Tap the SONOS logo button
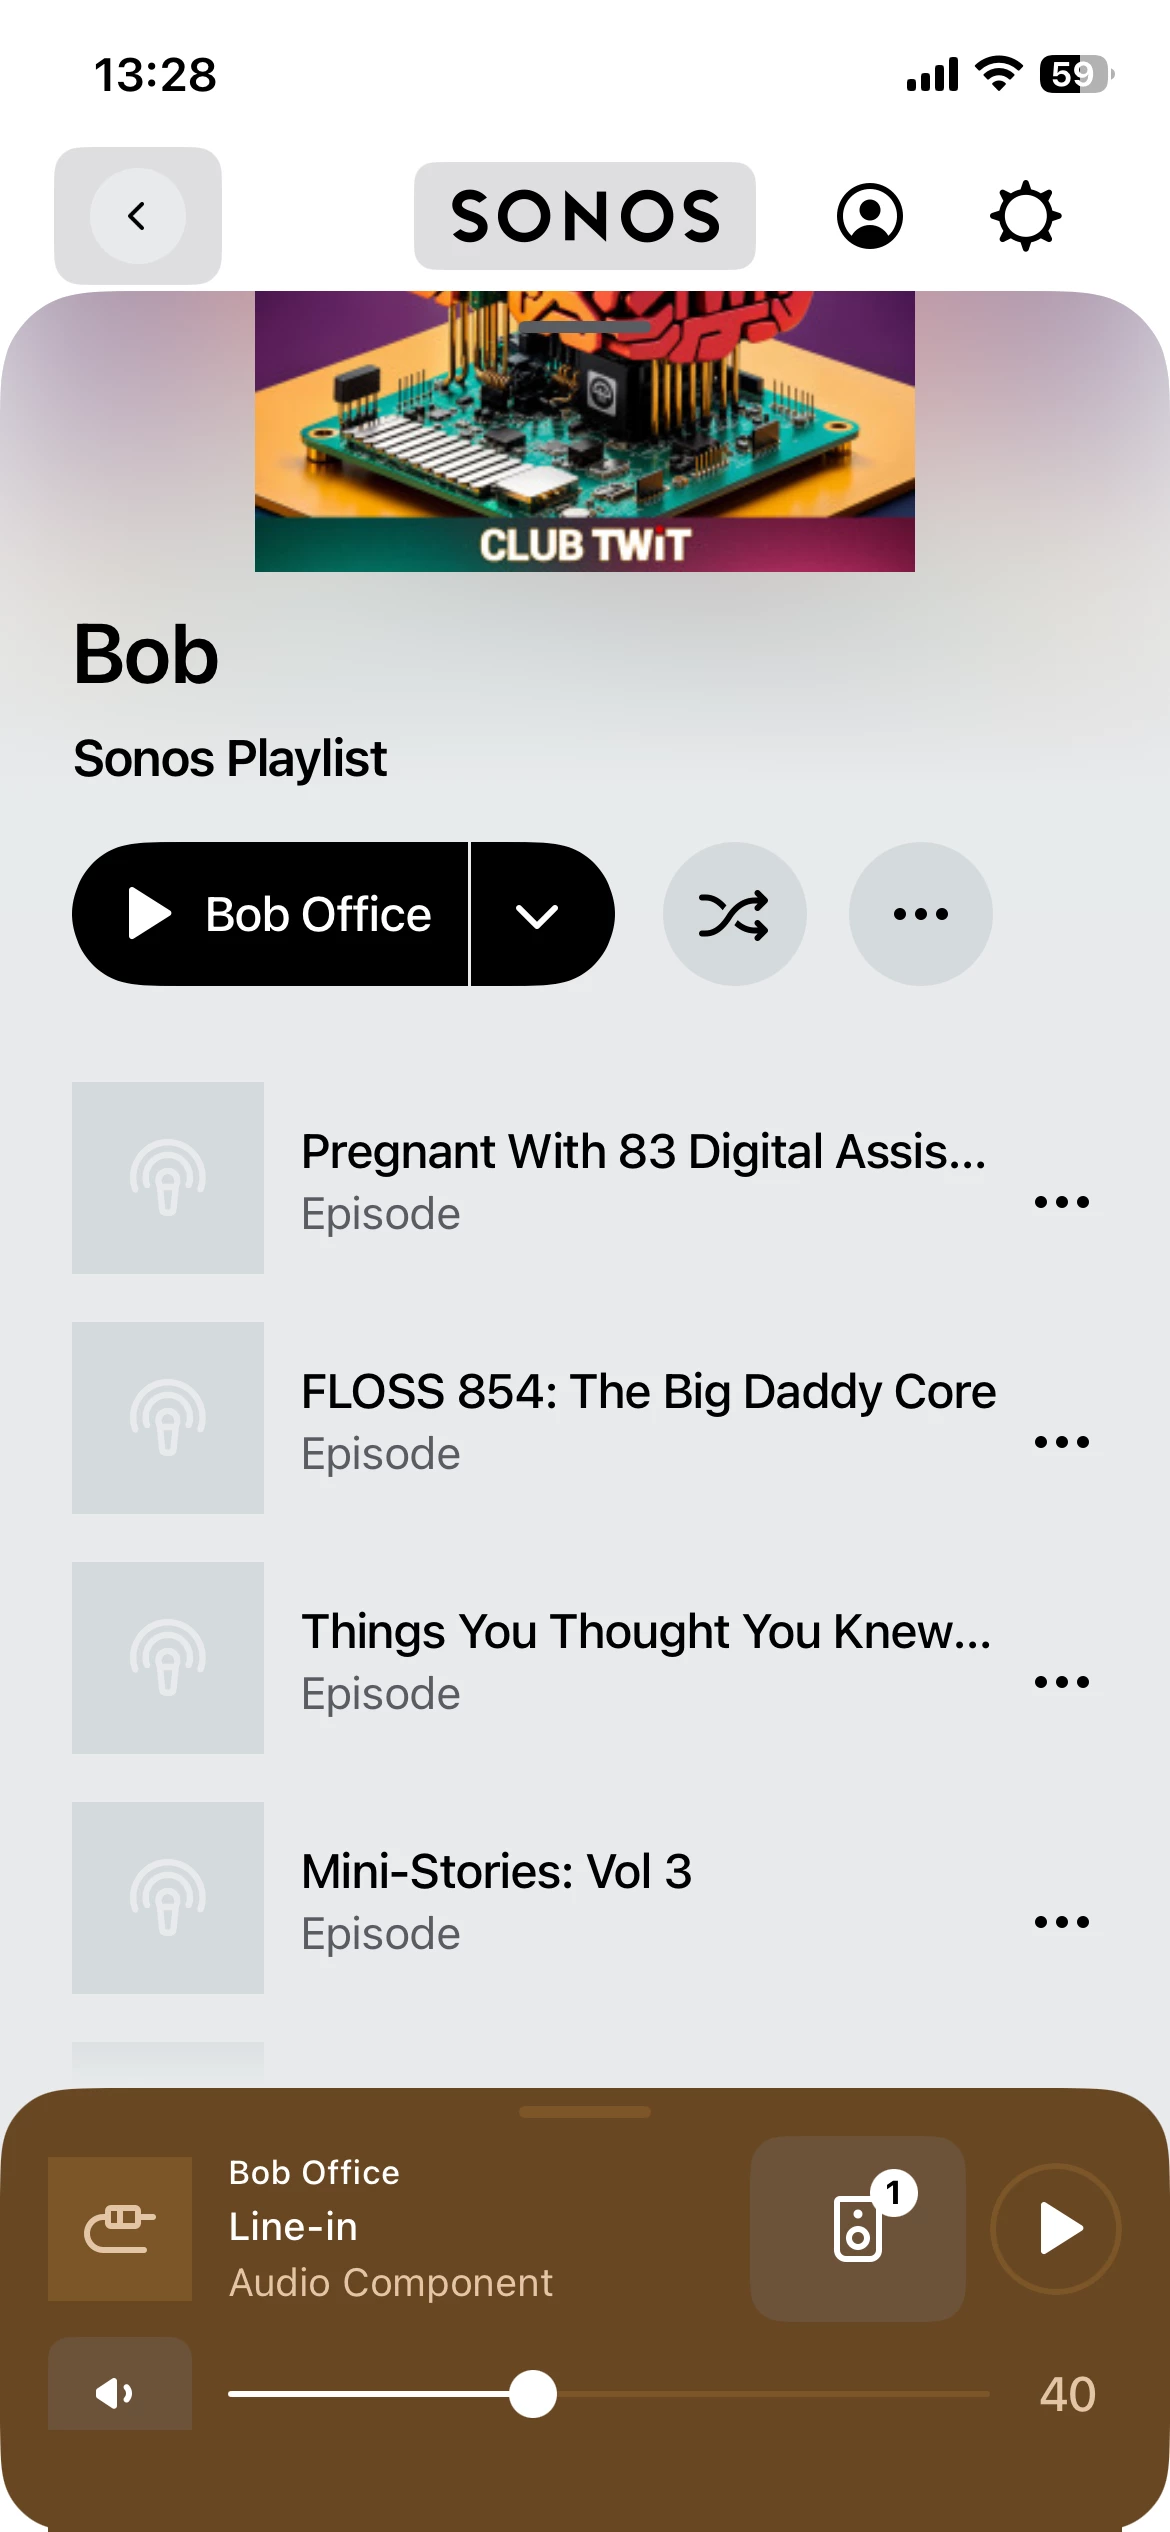The width and height of the screenshot is (1170, 2532). coord(585,216)
